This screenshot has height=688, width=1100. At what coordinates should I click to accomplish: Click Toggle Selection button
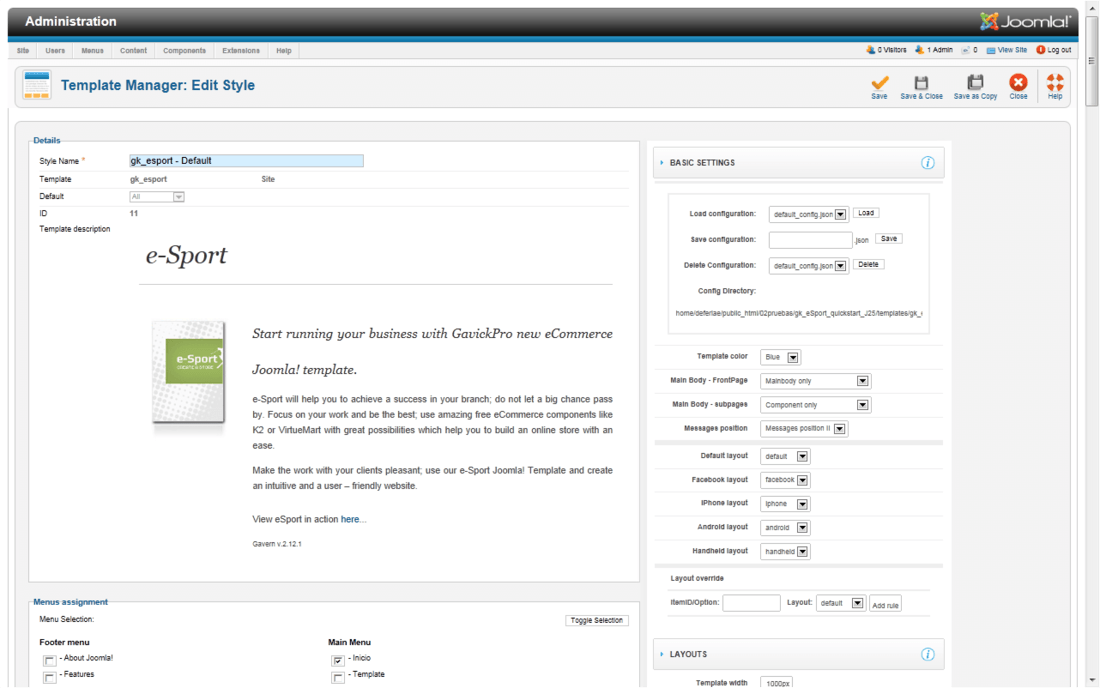[597, 621]
